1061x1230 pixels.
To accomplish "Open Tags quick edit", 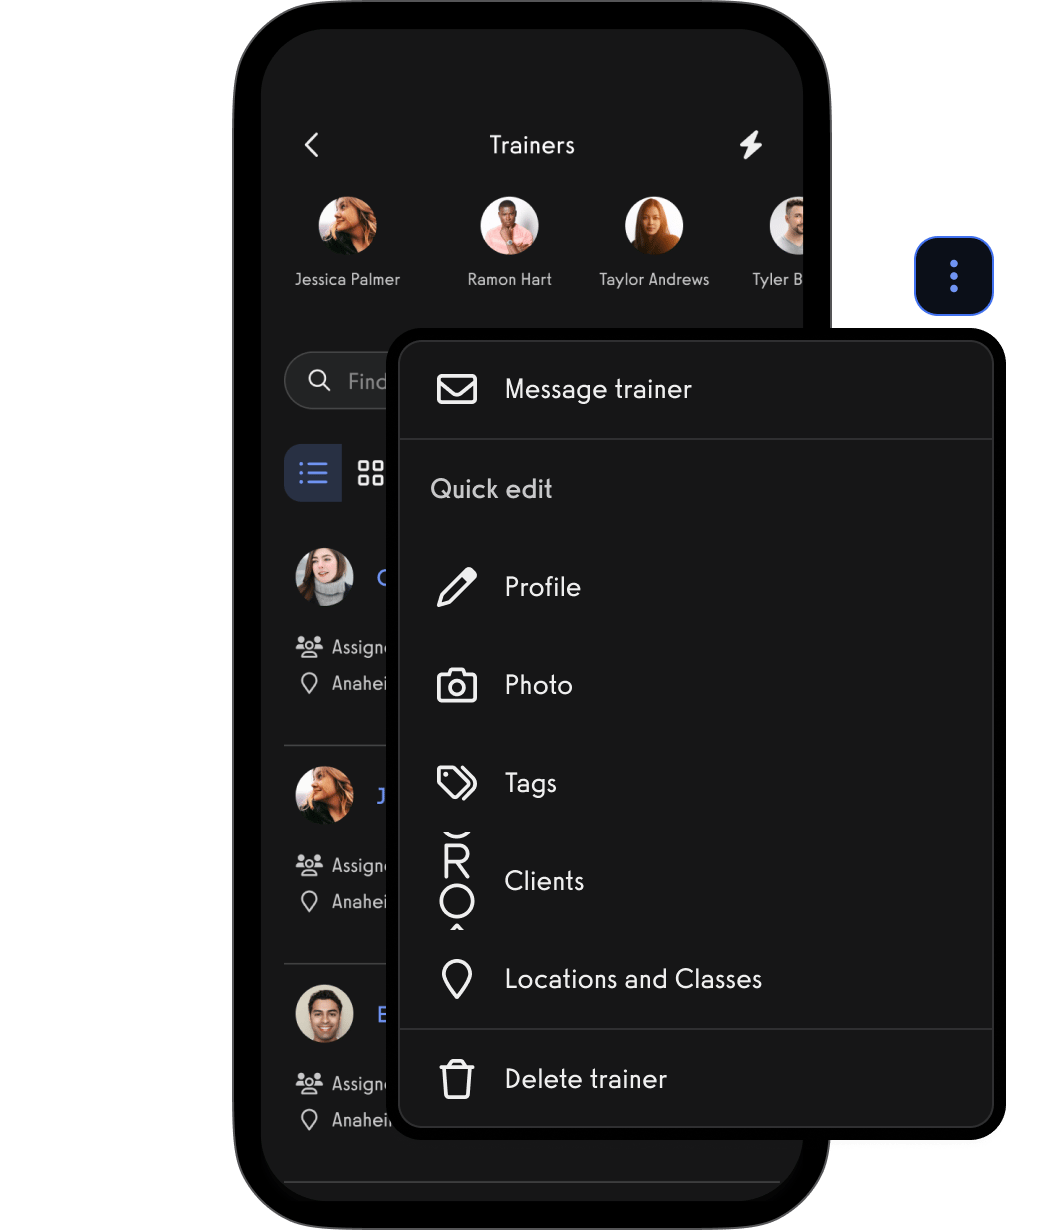I will [696, 783].
